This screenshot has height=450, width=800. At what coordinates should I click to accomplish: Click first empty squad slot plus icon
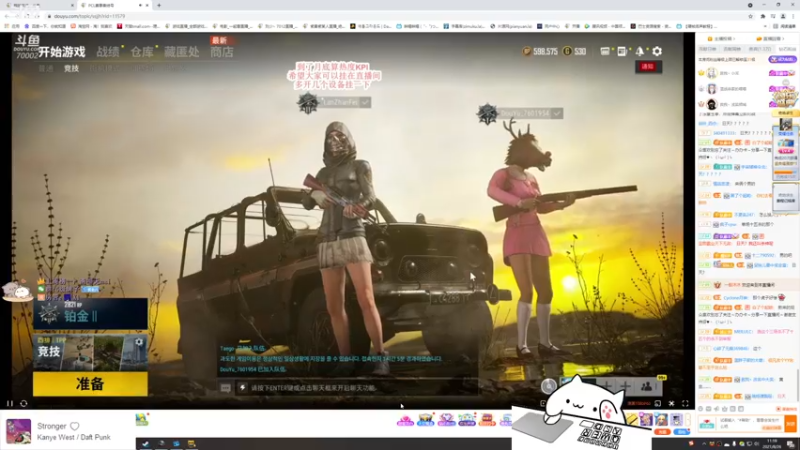[607, 386]
